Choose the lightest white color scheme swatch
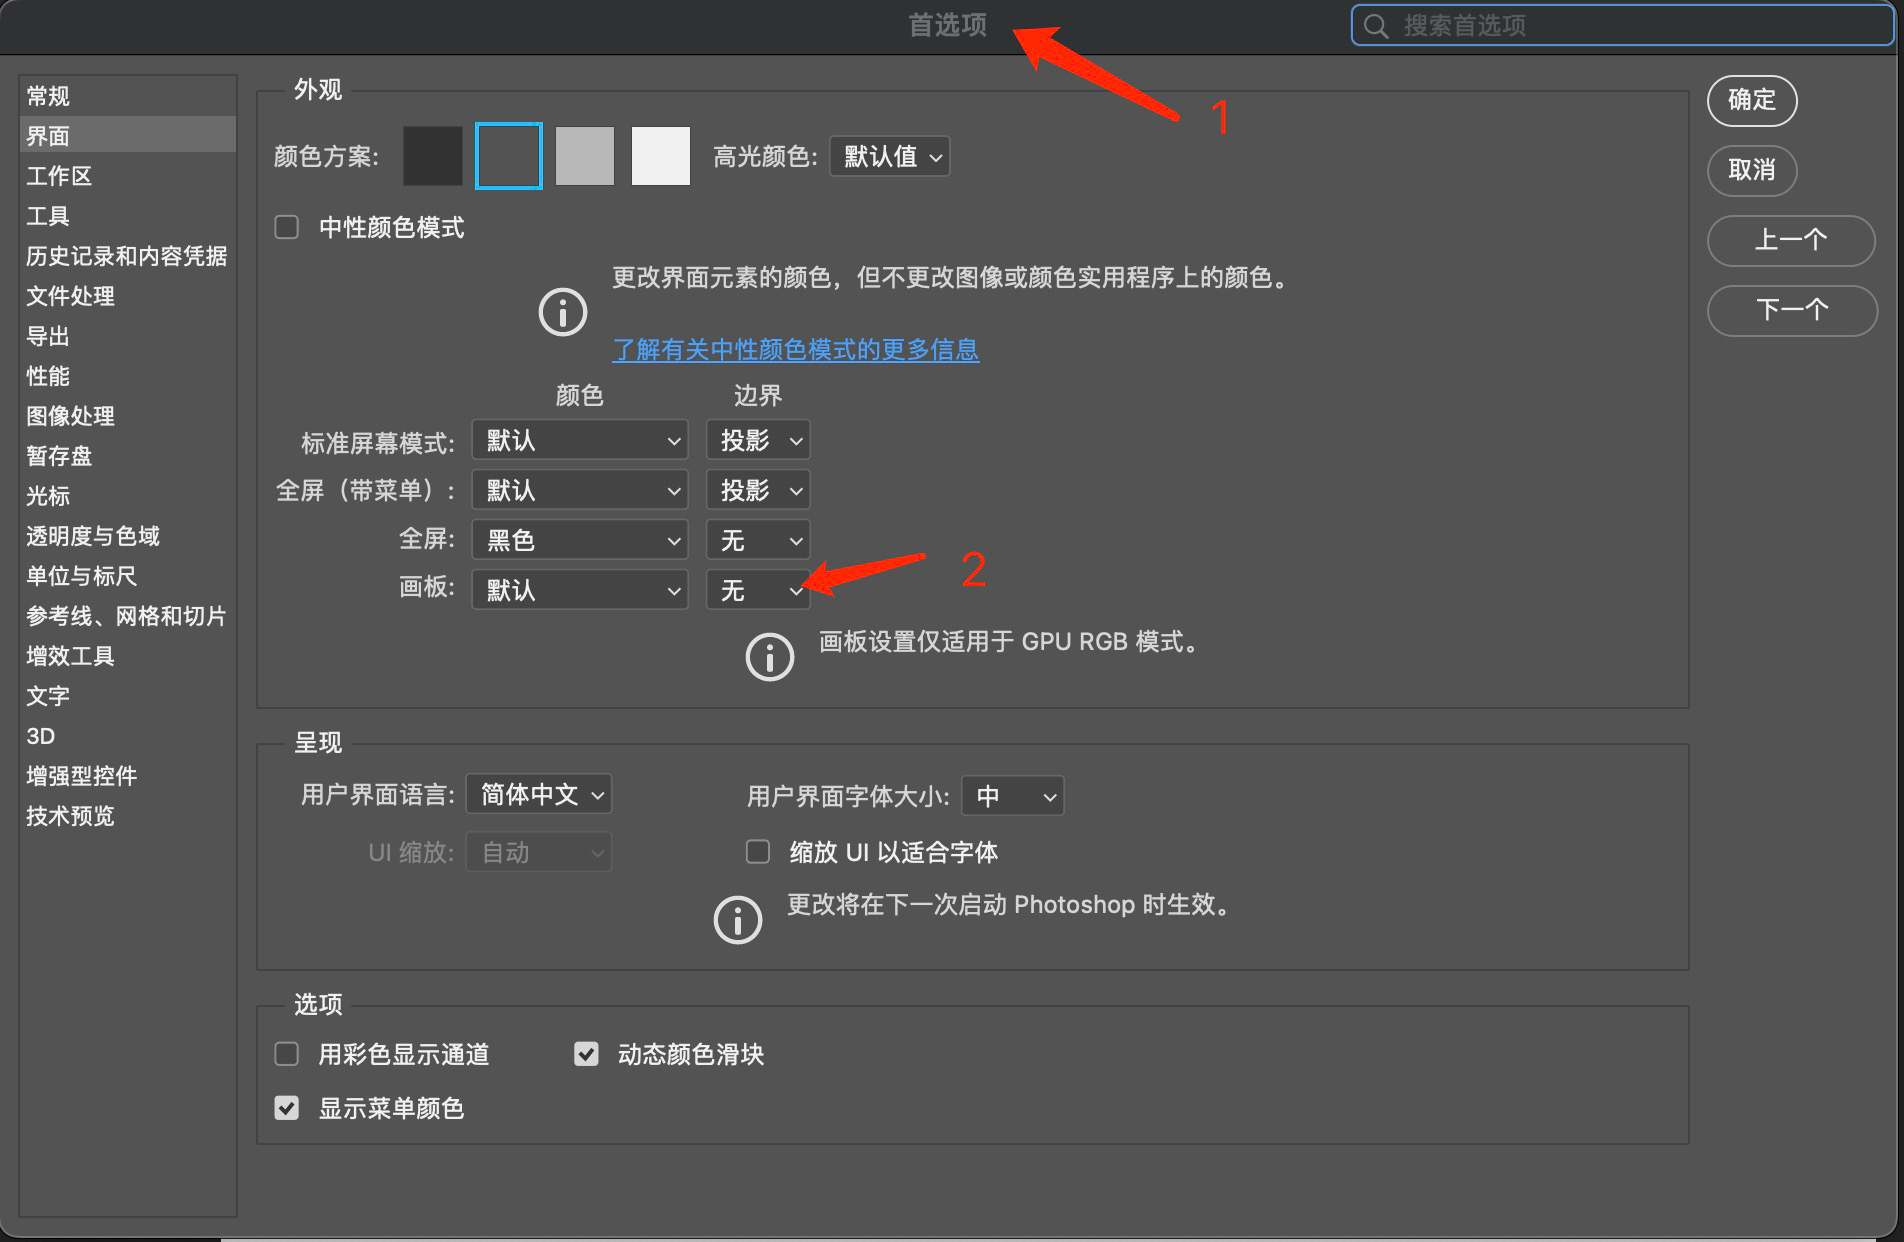The image size is (1904, 1242). (660, 156)
